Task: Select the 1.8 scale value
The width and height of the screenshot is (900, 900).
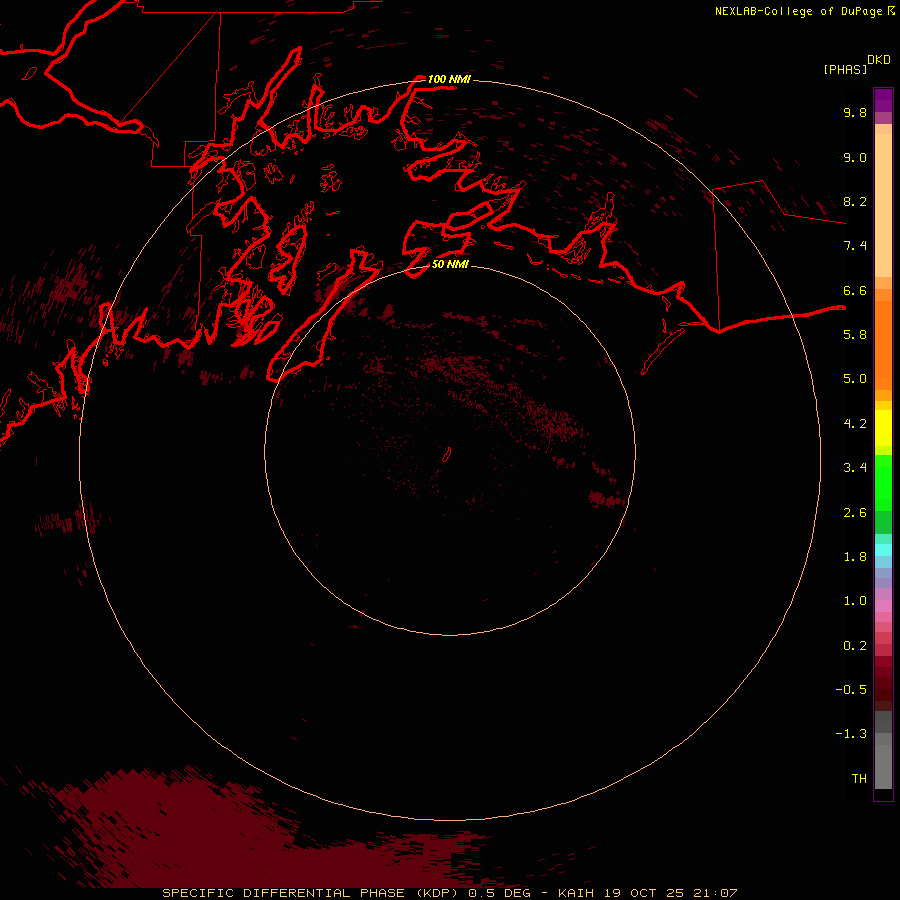Action: (x=855, y=557)
